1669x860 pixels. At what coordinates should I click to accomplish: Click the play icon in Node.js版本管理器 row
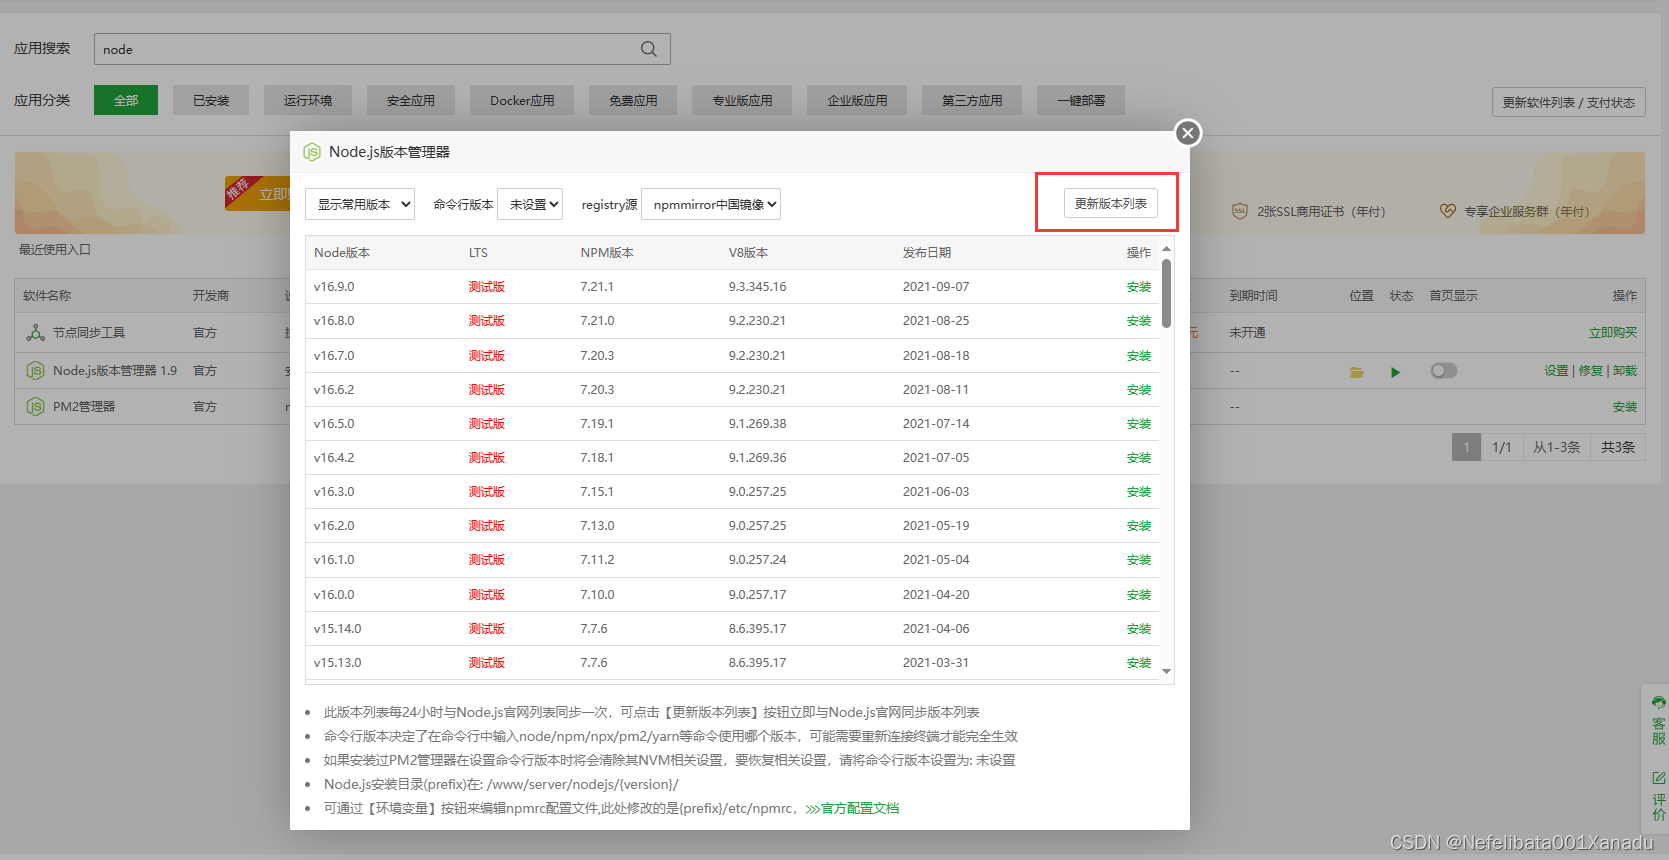(x=1395, y=372)
